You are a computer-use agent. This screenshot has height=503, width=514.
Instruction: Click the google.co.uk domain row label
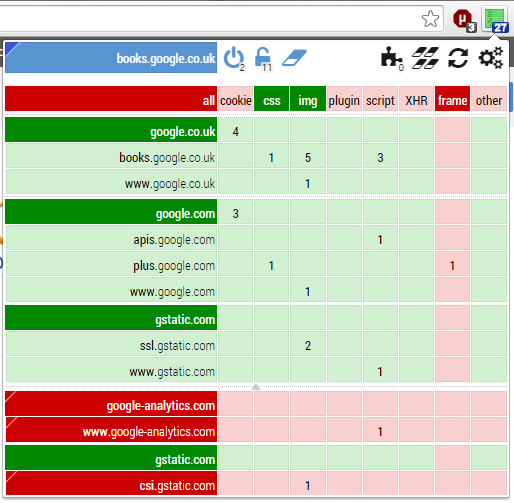tap(111, 130)
